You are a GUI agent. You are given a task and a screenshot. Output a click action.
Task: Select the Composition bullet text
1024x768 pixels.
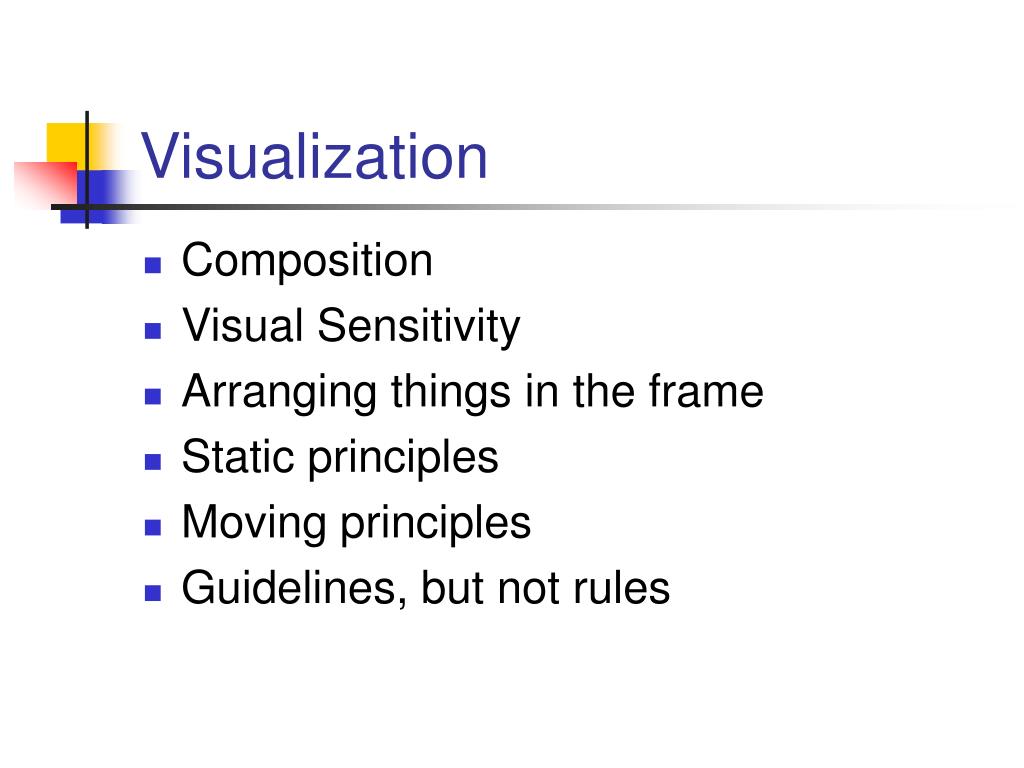[x=307, y=261]
